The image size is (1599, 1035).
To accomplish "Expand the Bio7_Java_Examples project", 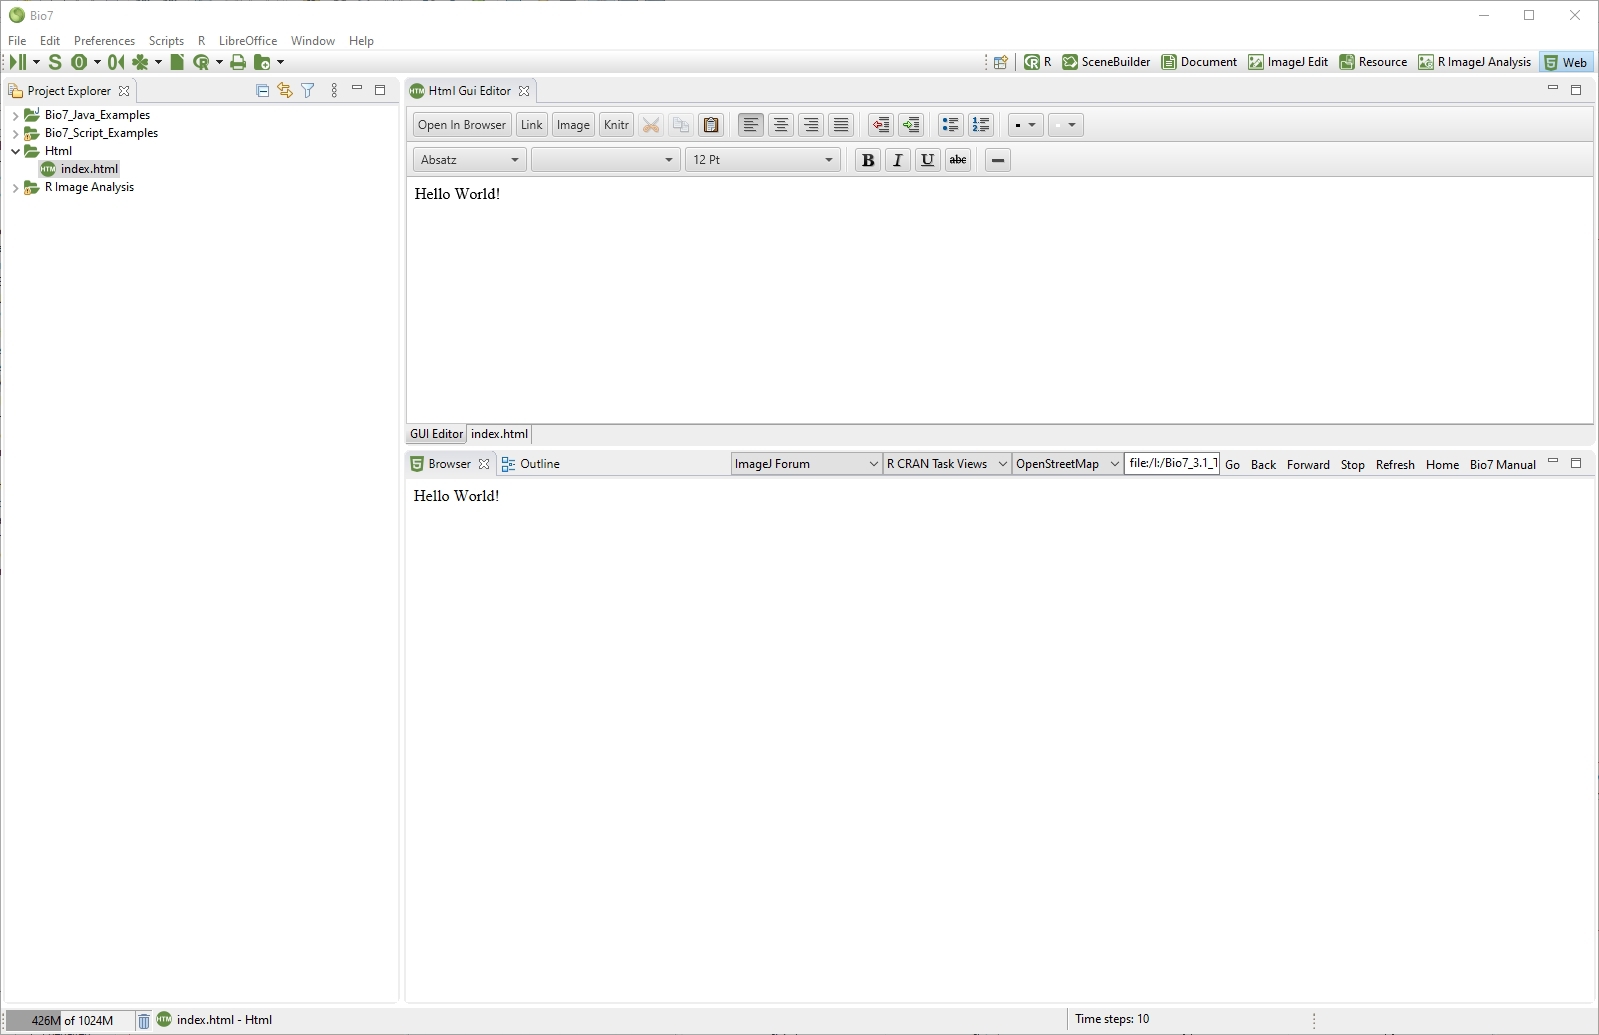I will point(15,116).
